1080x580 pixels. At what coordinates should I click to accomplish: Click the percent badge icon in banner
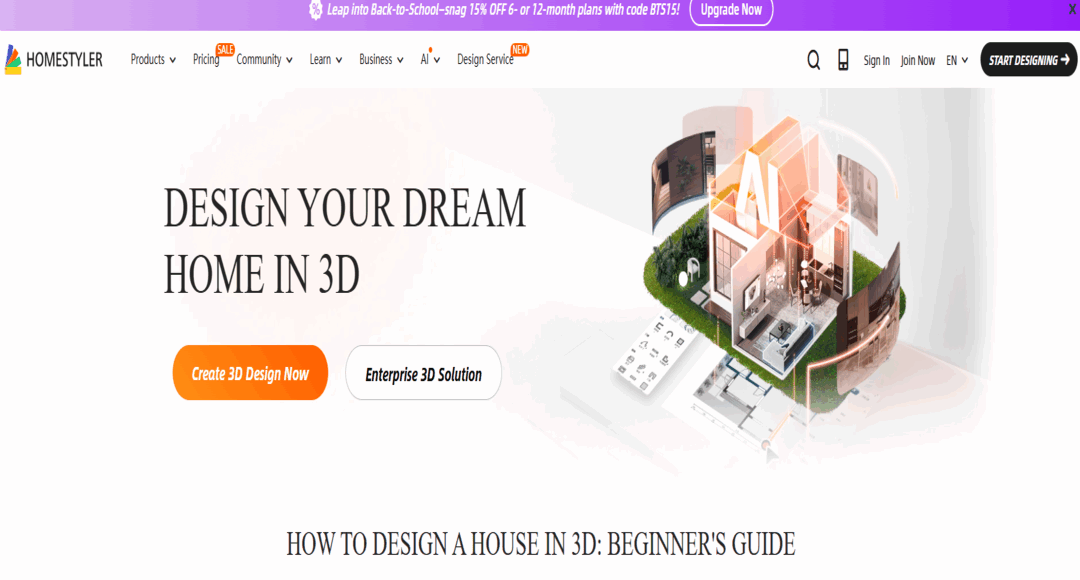(x=316, y=10)
